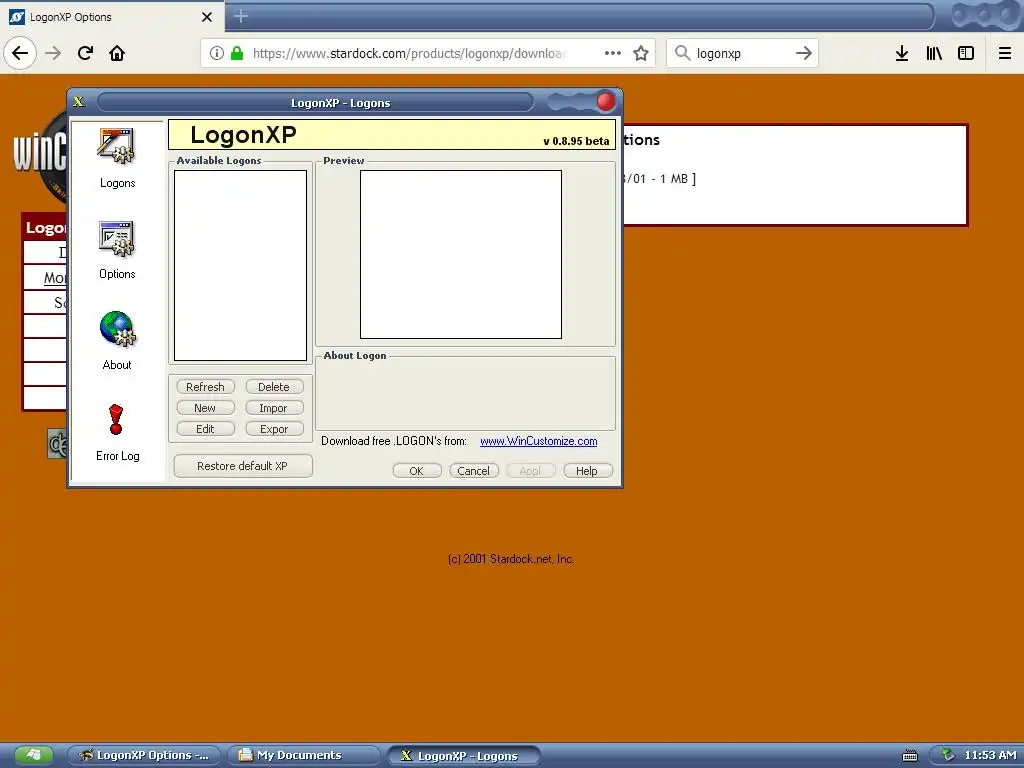This screenshot has height=768, width=1024.
Task: Switch to LogonXP - Logons taskbar item
Action: click(464, 756)
